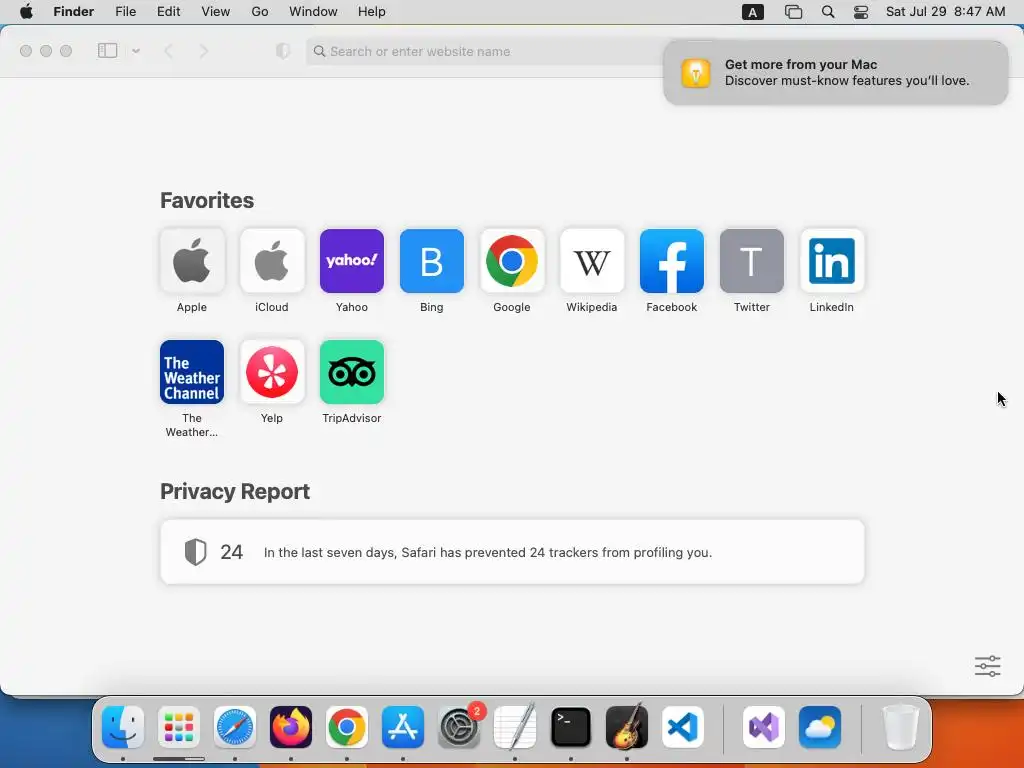Go back with the back arrow

168,51
